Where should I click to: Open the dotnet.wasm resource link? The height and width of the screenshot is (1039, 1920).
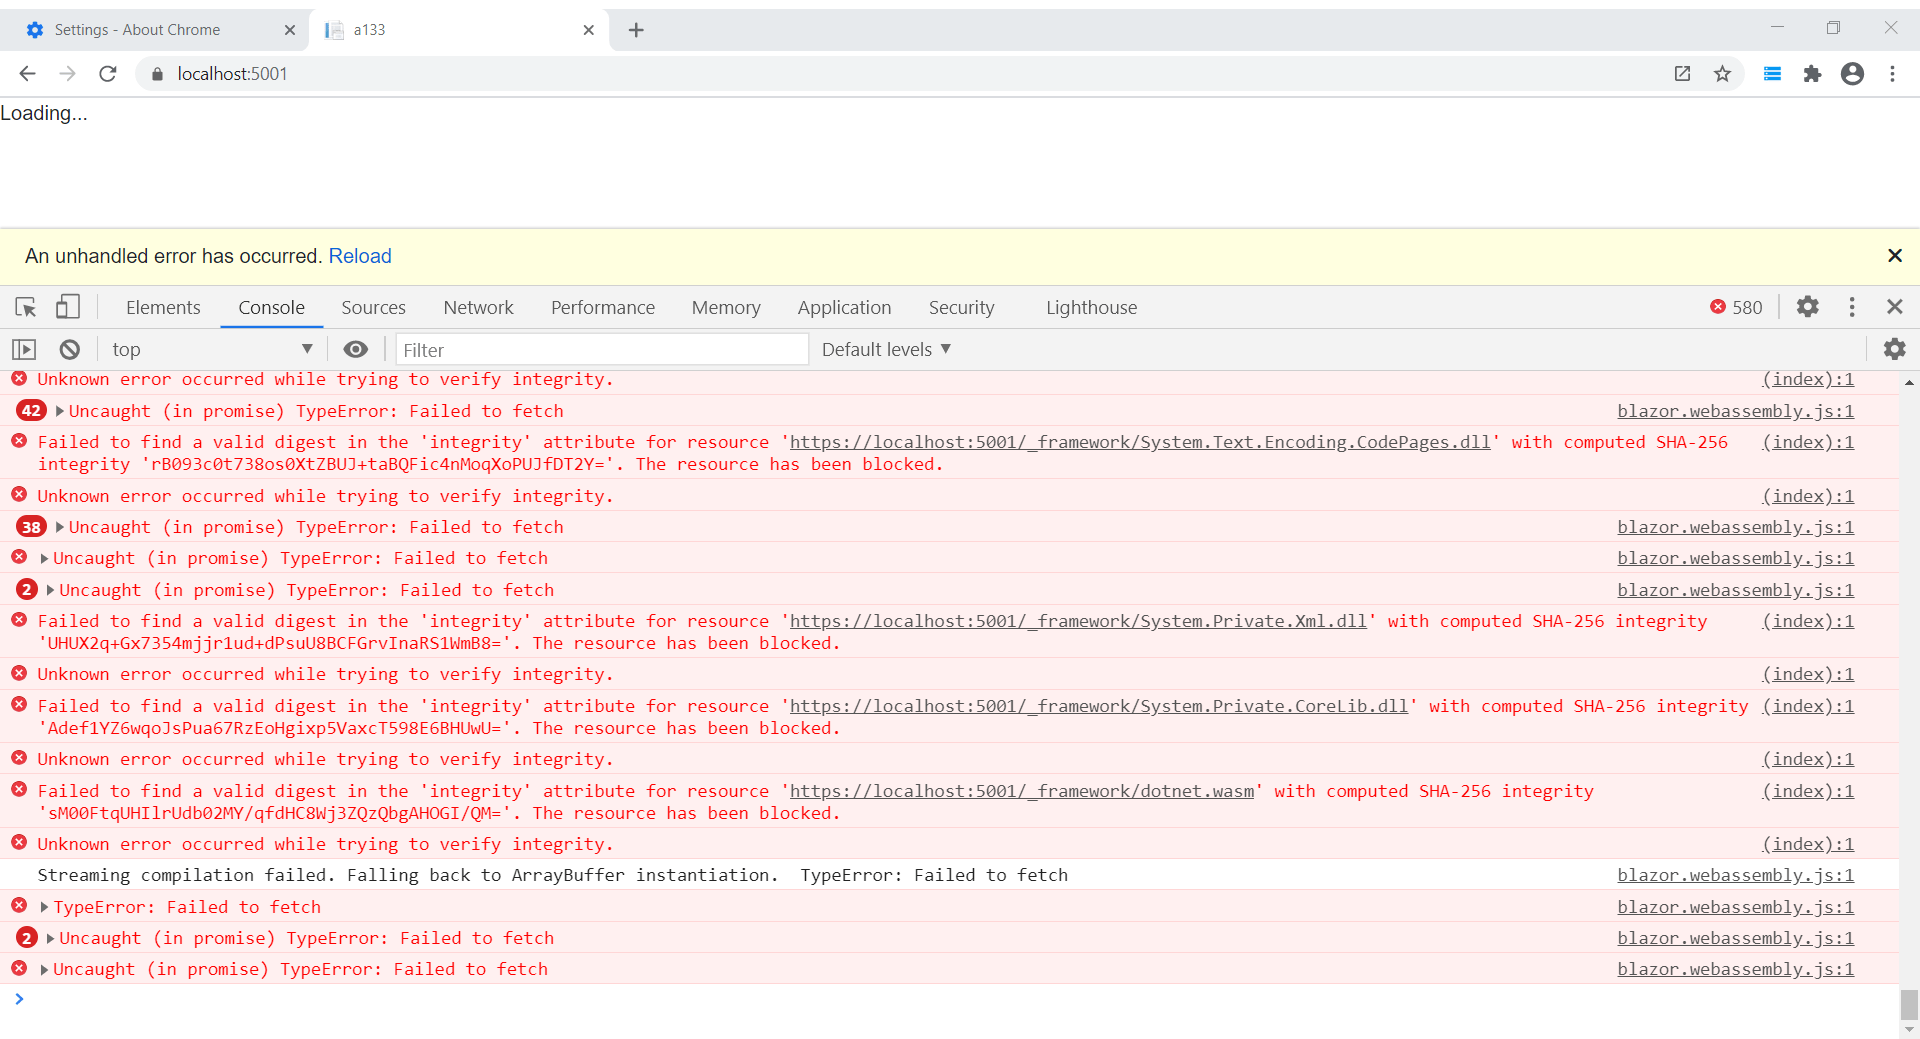click(1021, 791)
